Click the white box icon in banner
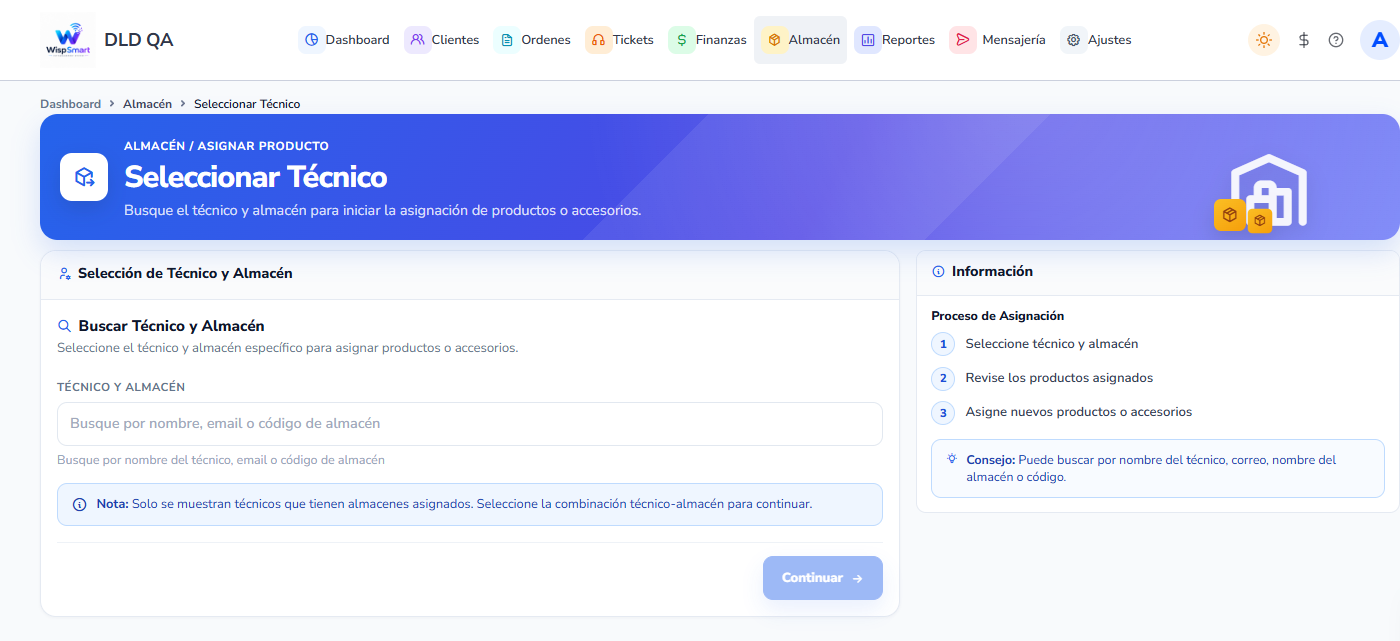1400x641 pixels. pyautogui.click(x=84, y=177)
